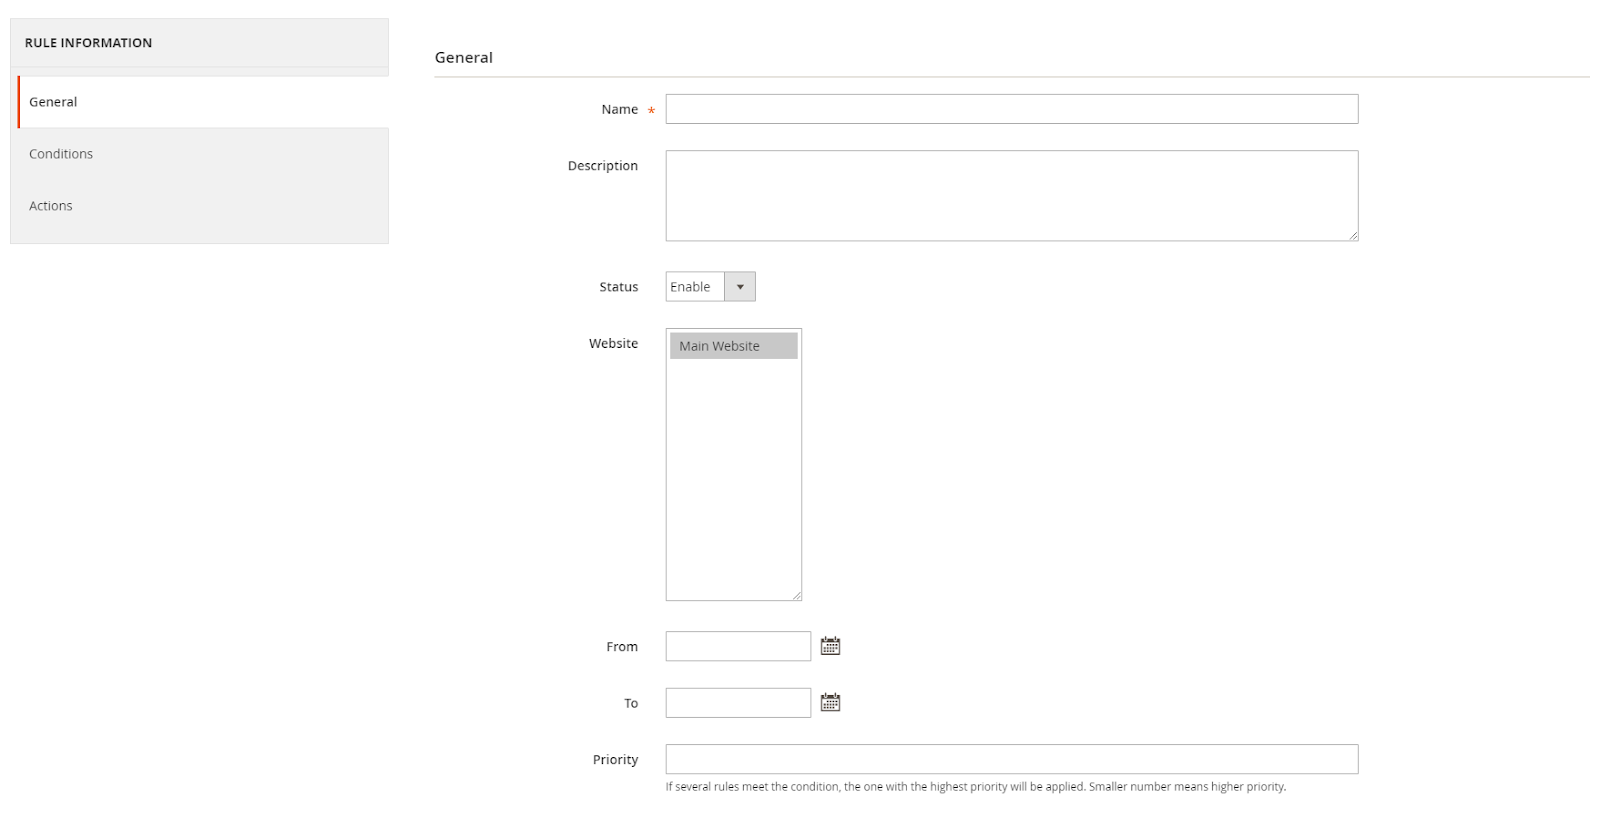Open the To date calendar picker
This screenshot has width=1600, height=818.
[830, 703]
